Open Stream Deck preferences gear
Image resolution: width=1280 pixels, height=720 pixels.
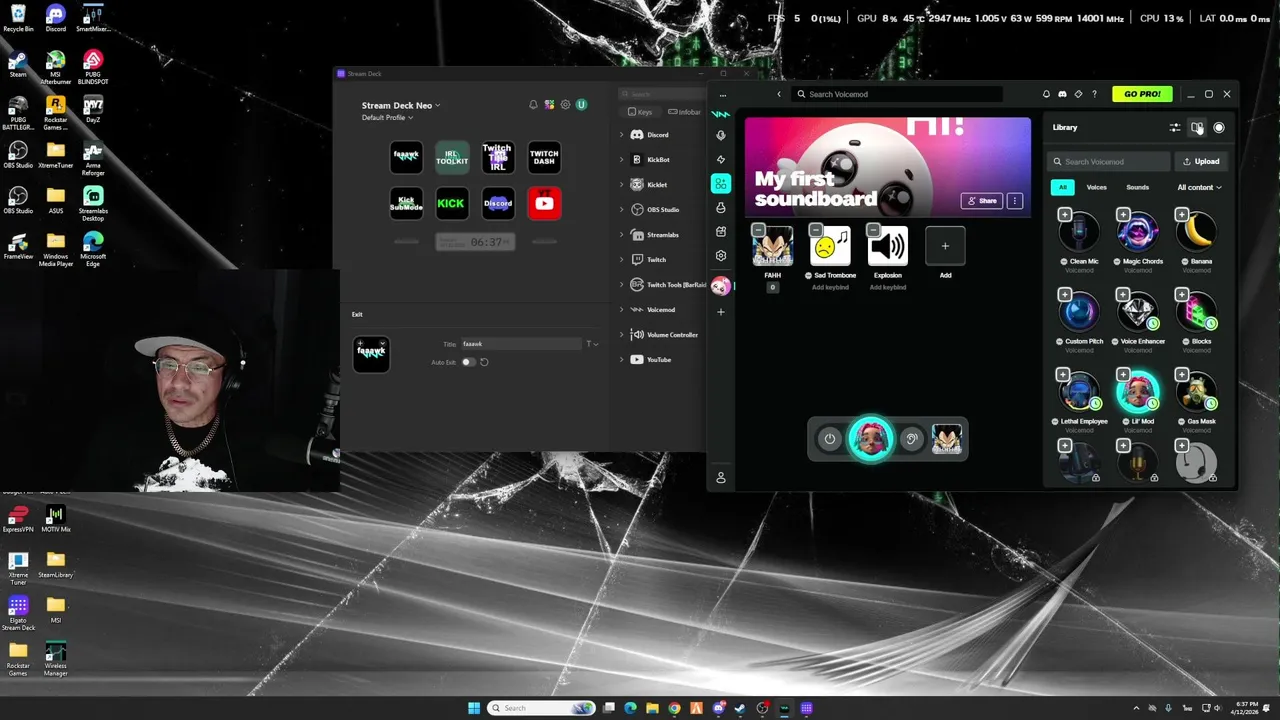click(565, 105)
